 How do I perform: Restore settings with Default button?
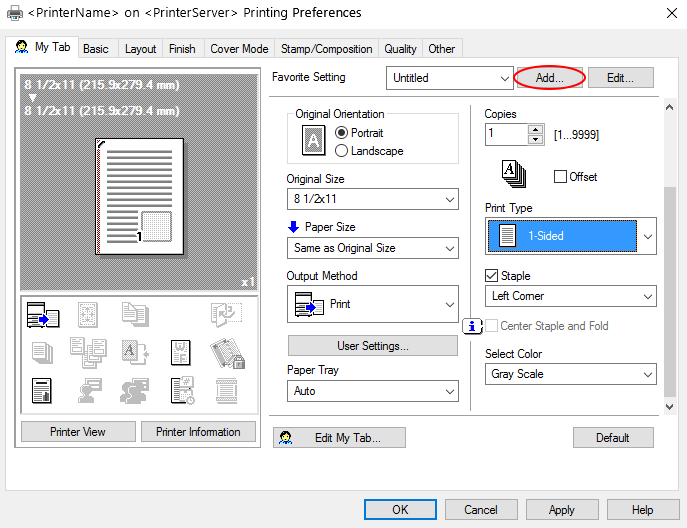coord(613,437)
